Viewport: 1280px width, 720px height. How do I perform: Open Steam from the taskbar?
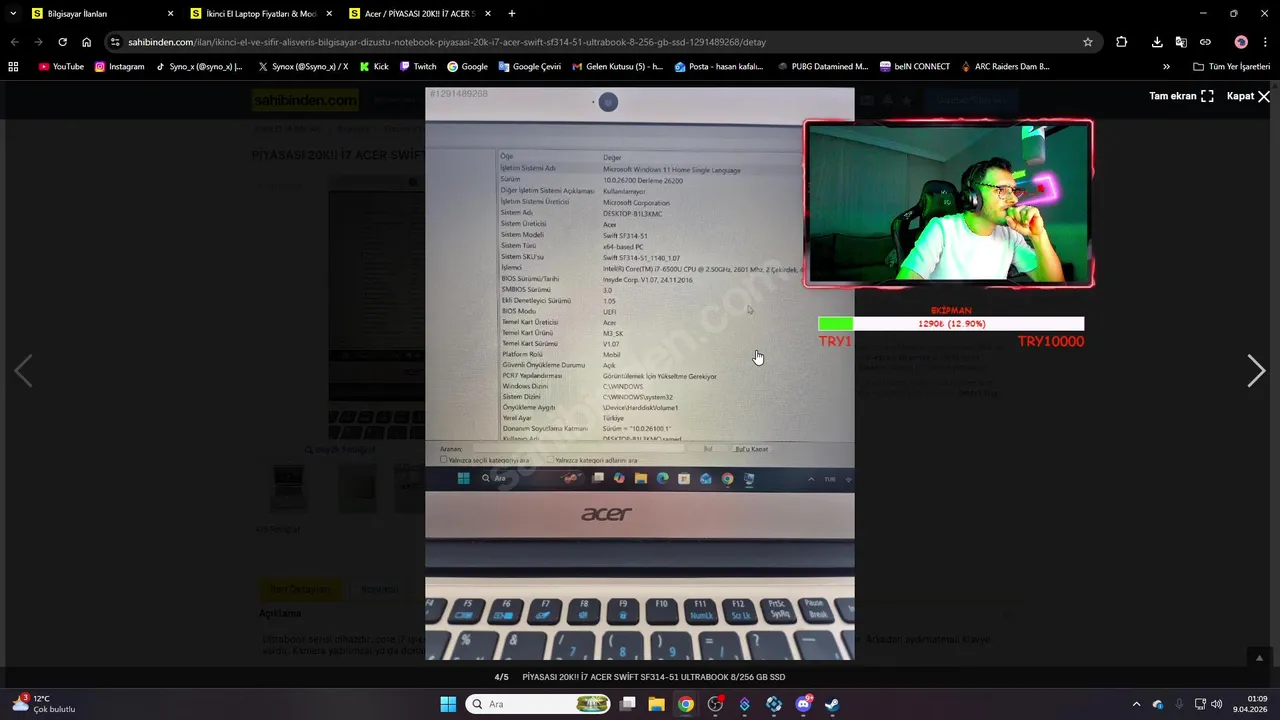(x=832, y=704)
